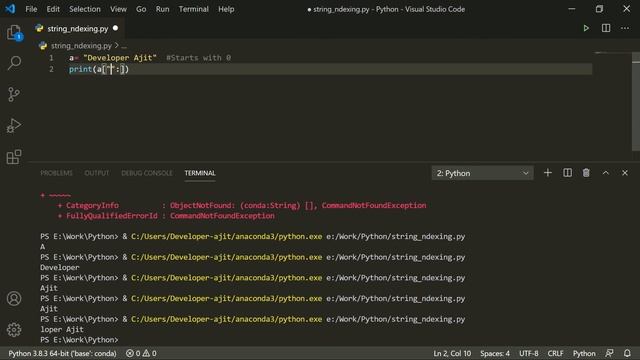Select the string_ndexing.py editor tab
The image size is (640, 360).
pos(78,29)
